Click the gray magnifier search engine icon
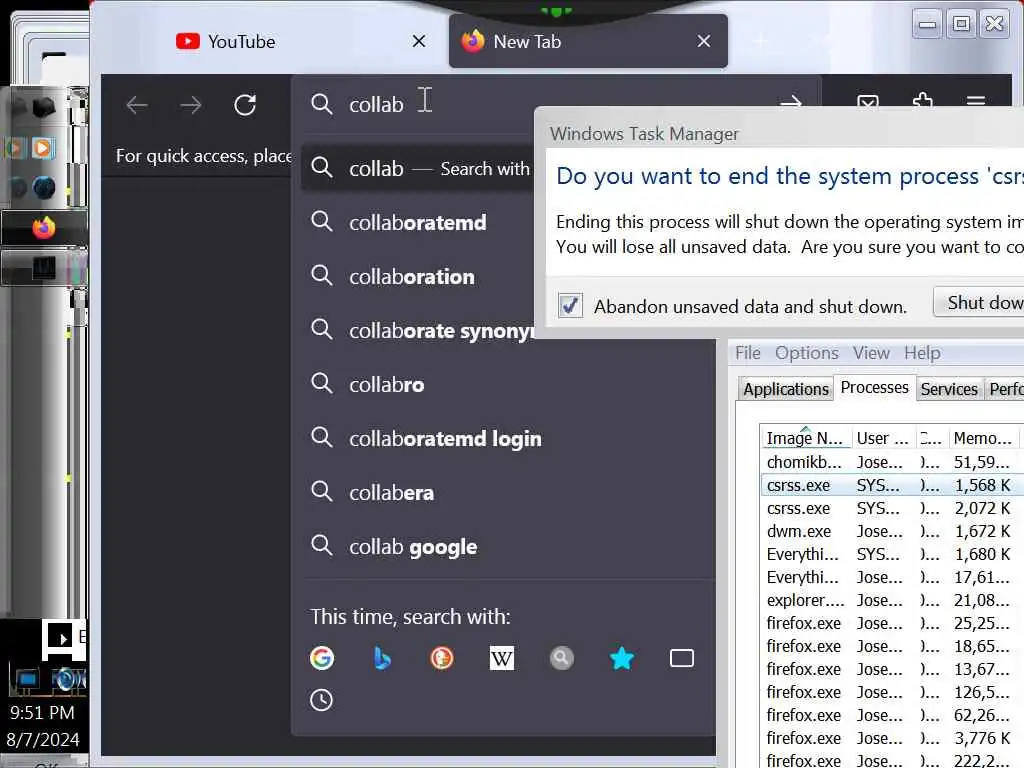The height and width of the screenshot is (768, 1024). click(x=562, y=658)
